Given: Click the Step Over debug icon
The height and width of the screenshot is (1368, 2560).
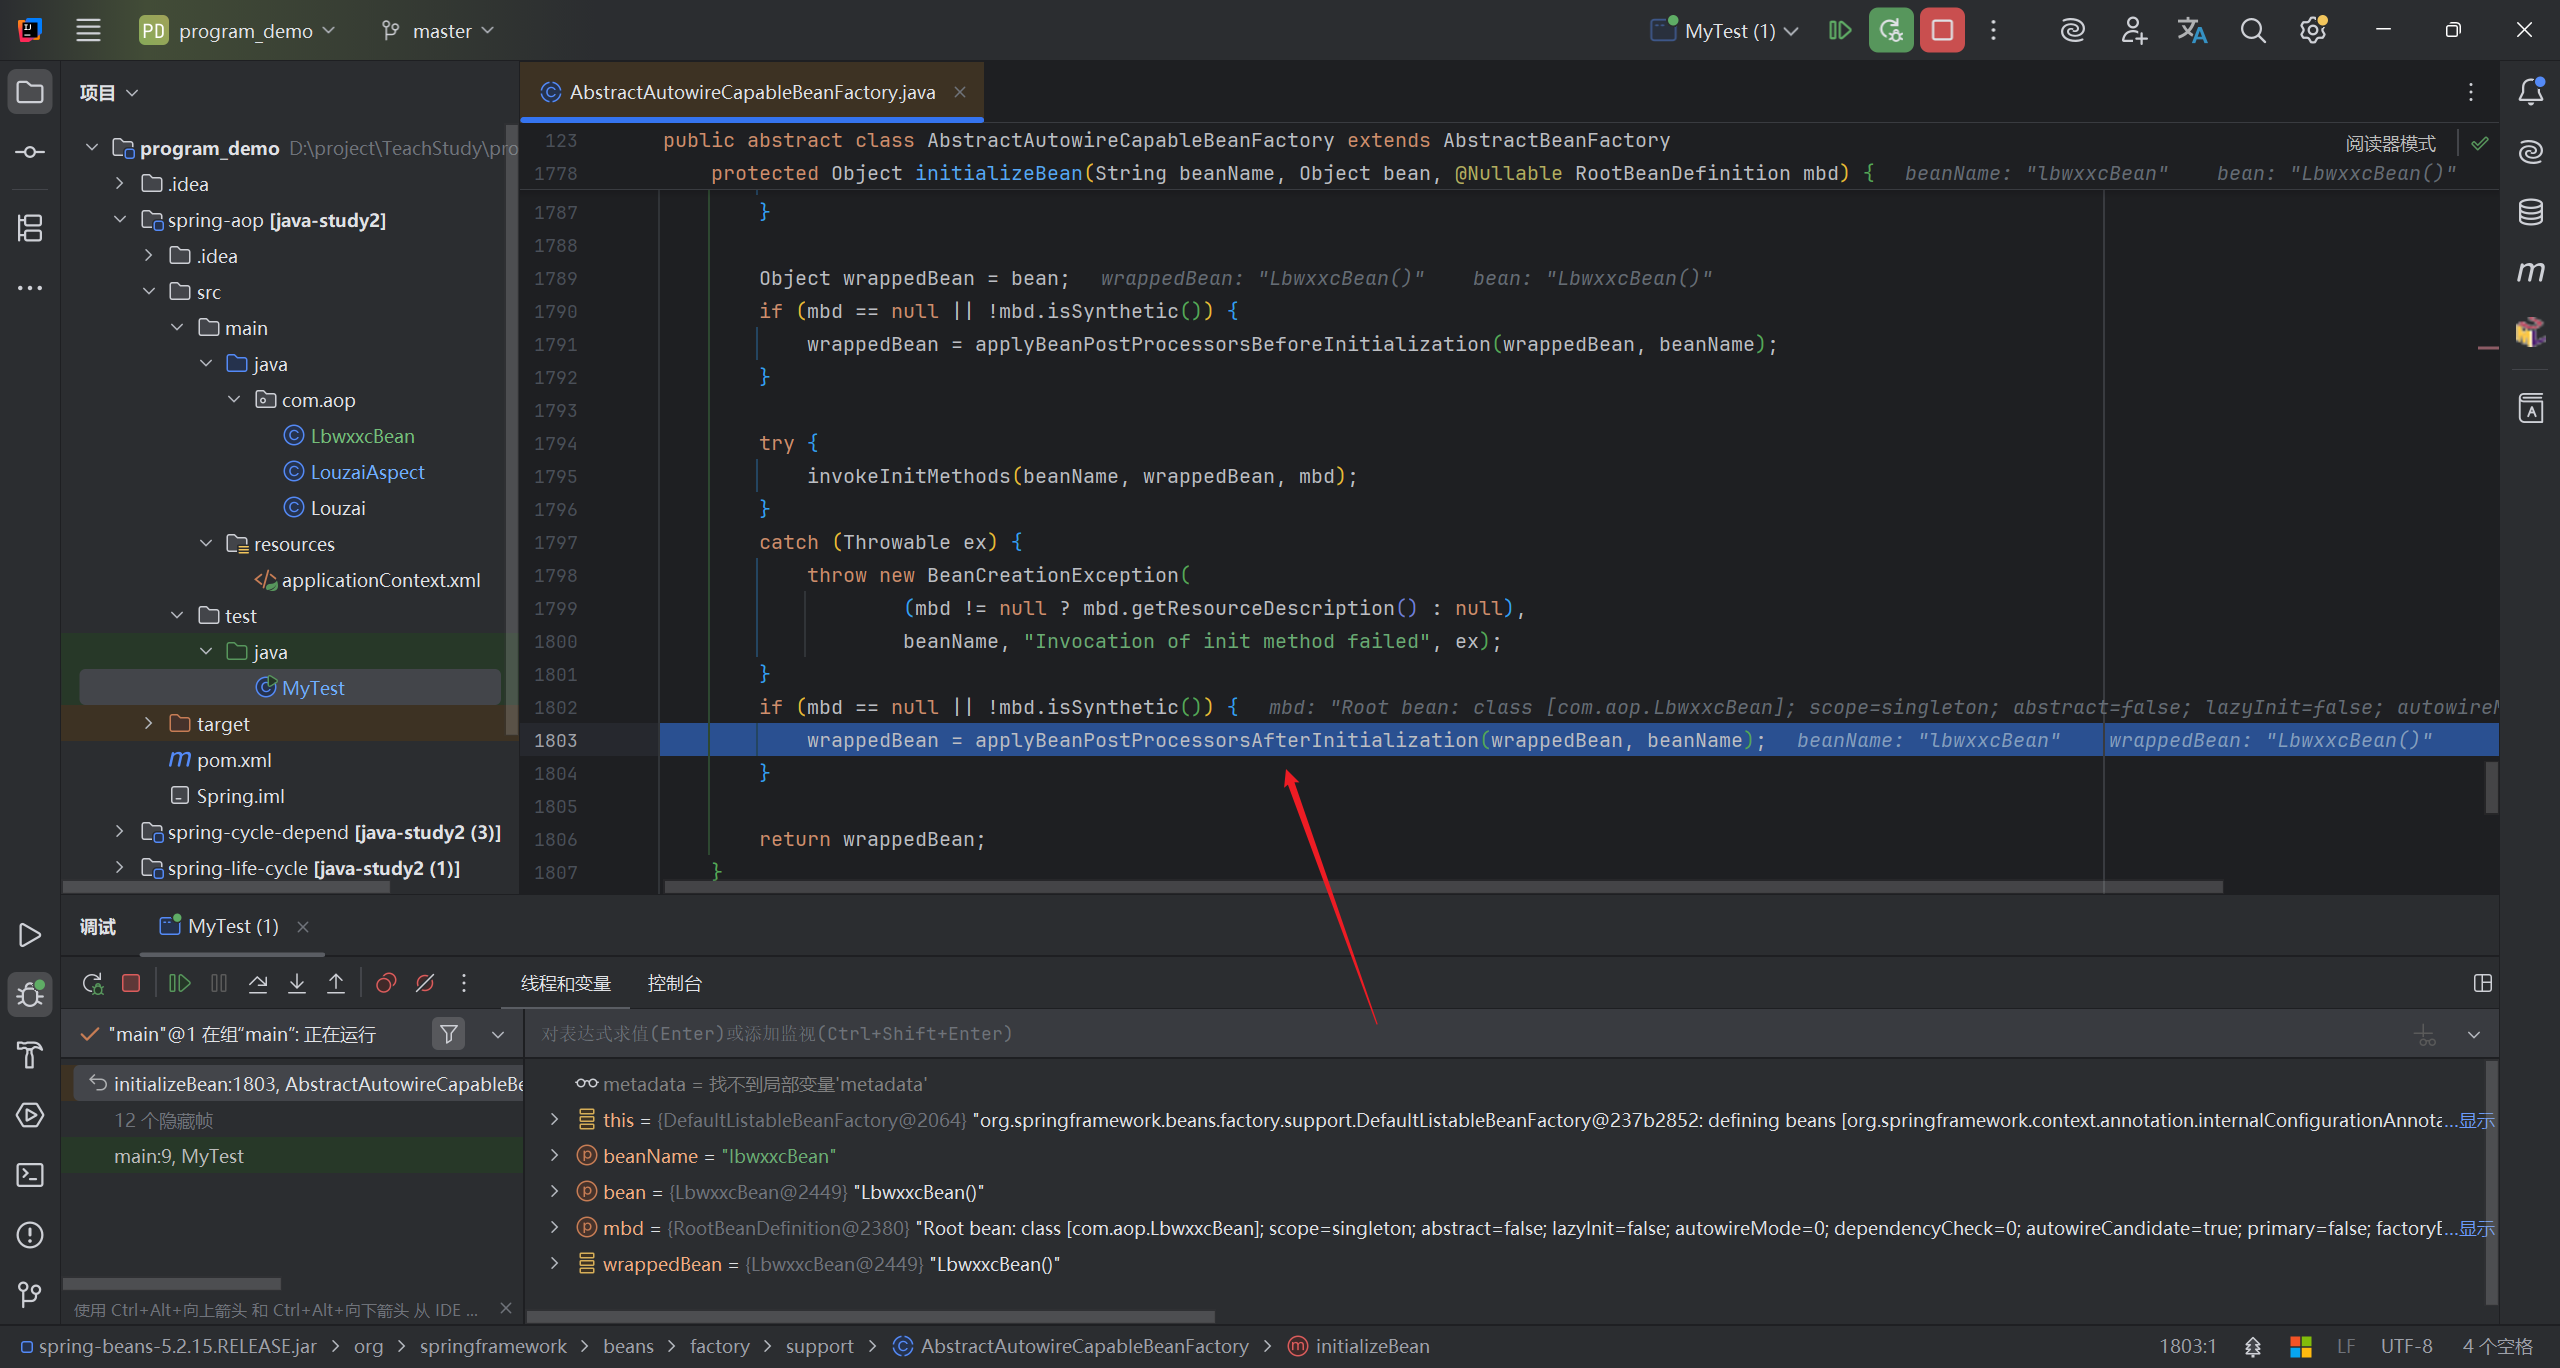Looking at the screenshot, I should 258,983.
